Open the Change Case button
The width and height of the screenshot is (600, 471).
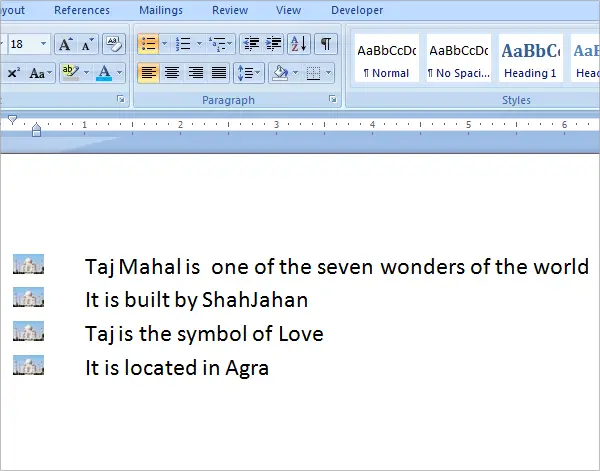40,73
